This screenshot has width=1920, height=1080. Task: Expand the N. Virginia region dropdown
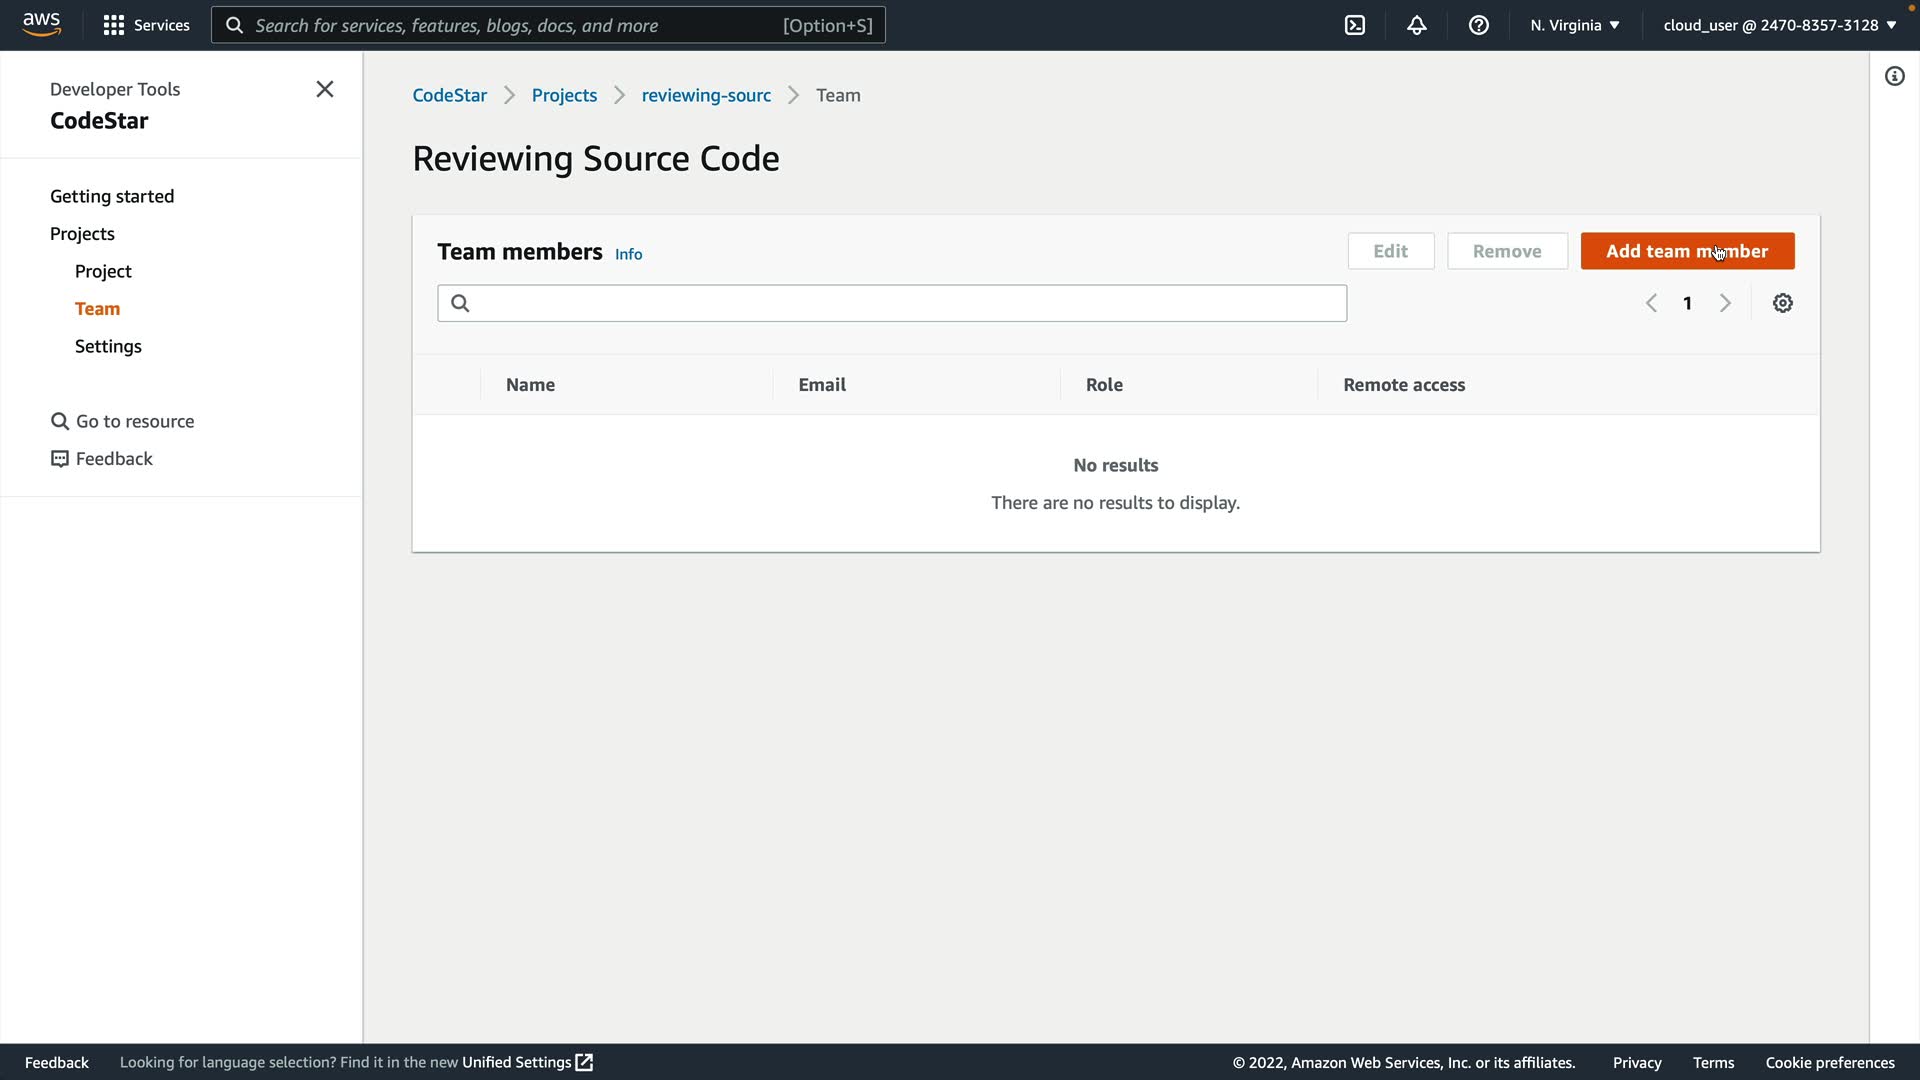[x=1575, y=25]
